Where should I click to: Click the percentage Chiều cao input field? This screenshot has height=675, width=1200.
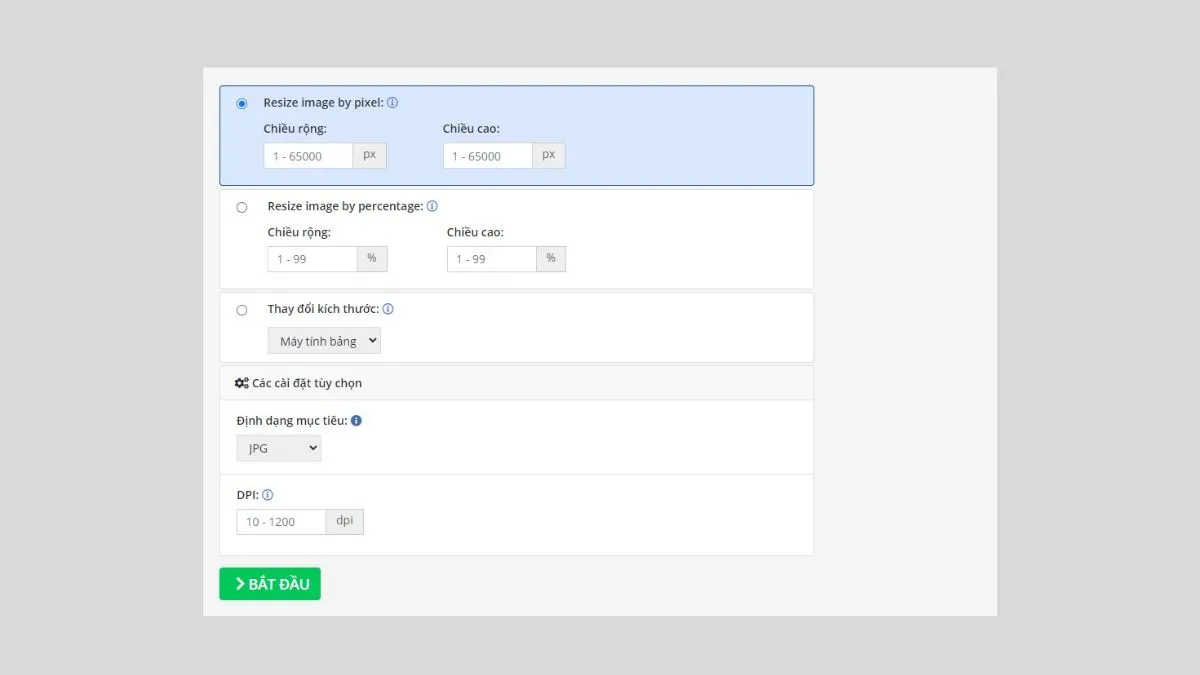click(492, 259)
